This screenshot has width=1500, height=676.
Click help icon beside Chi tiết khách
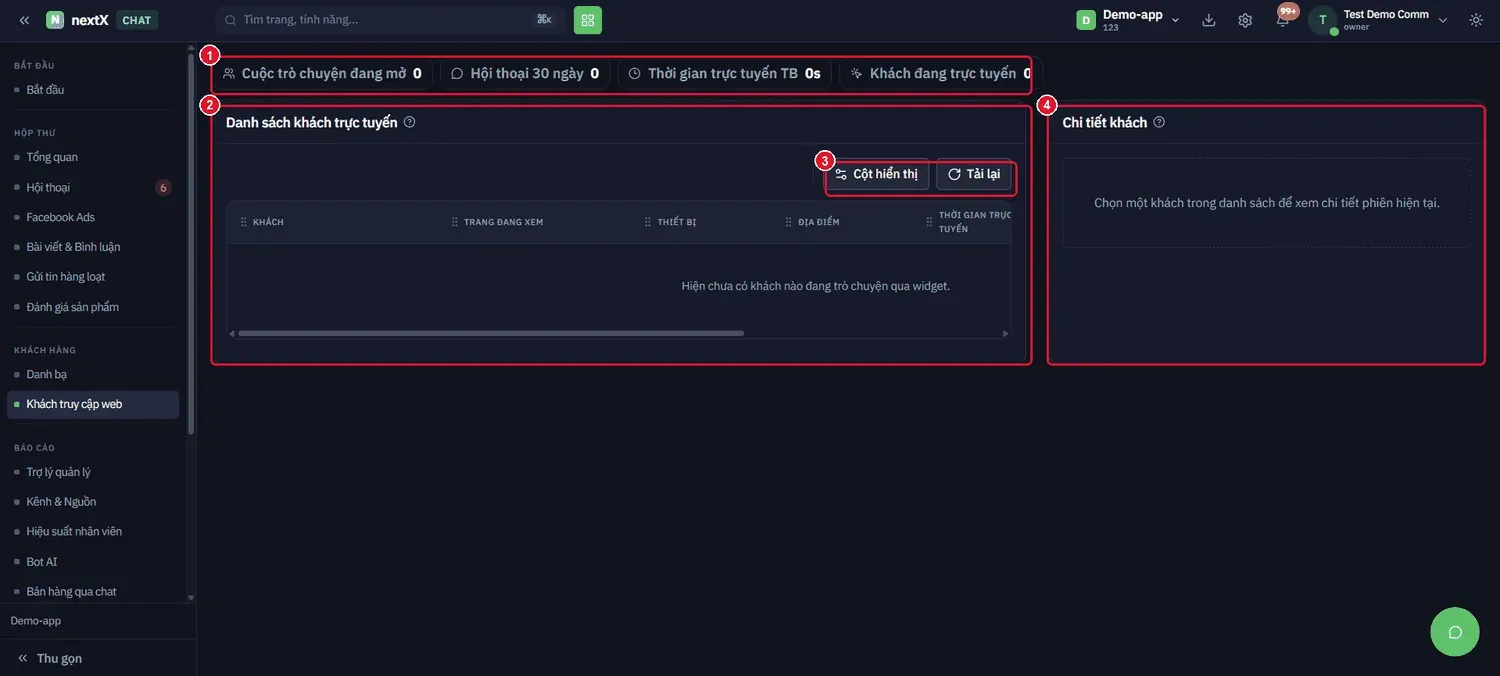tap(1159, 122)
